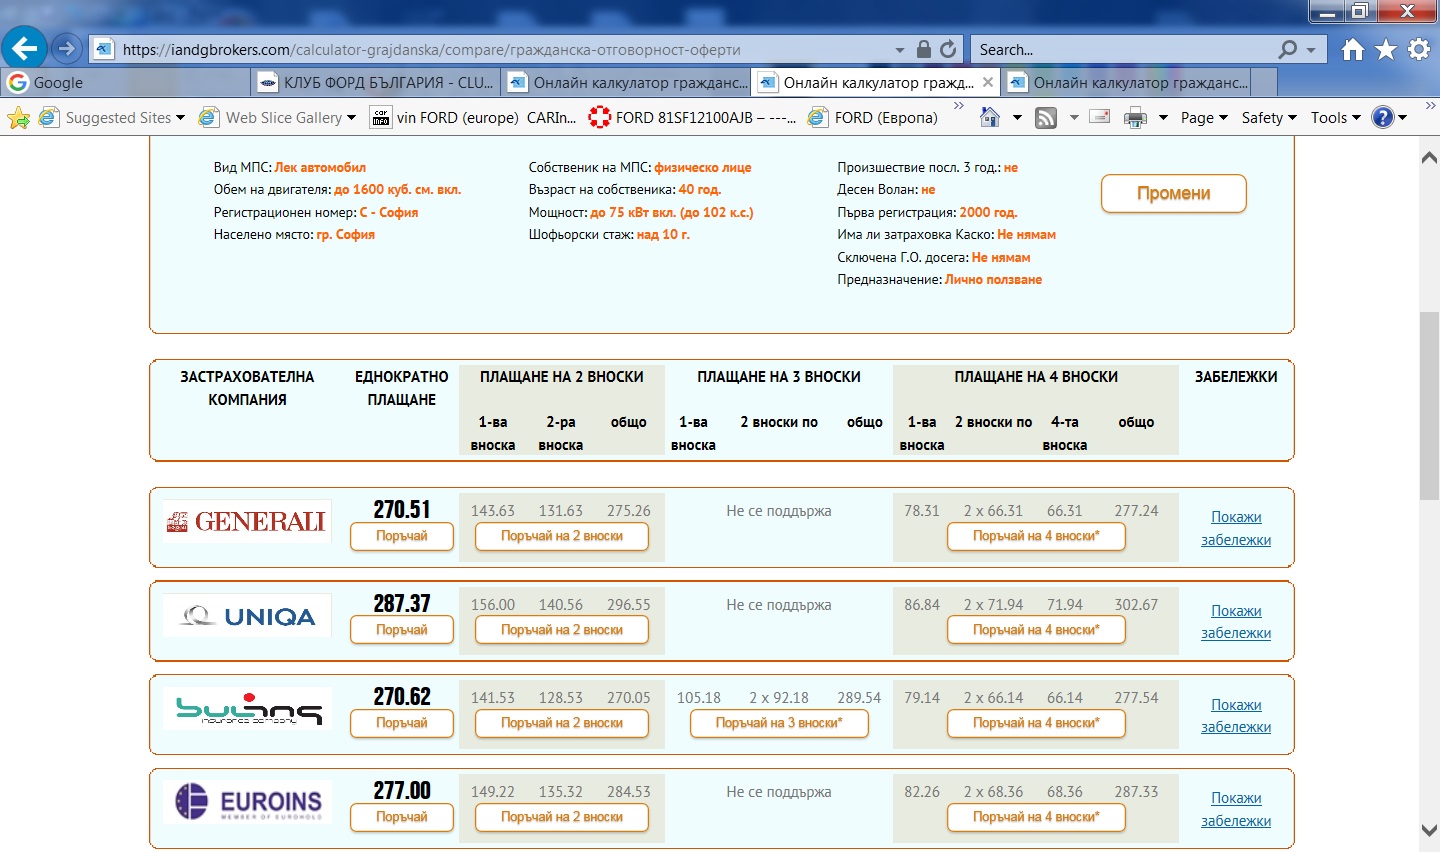Open address bar autocomplete dropdown arrow
The width and height of the screenshot is (1440, 852).
tap(899, 50)
